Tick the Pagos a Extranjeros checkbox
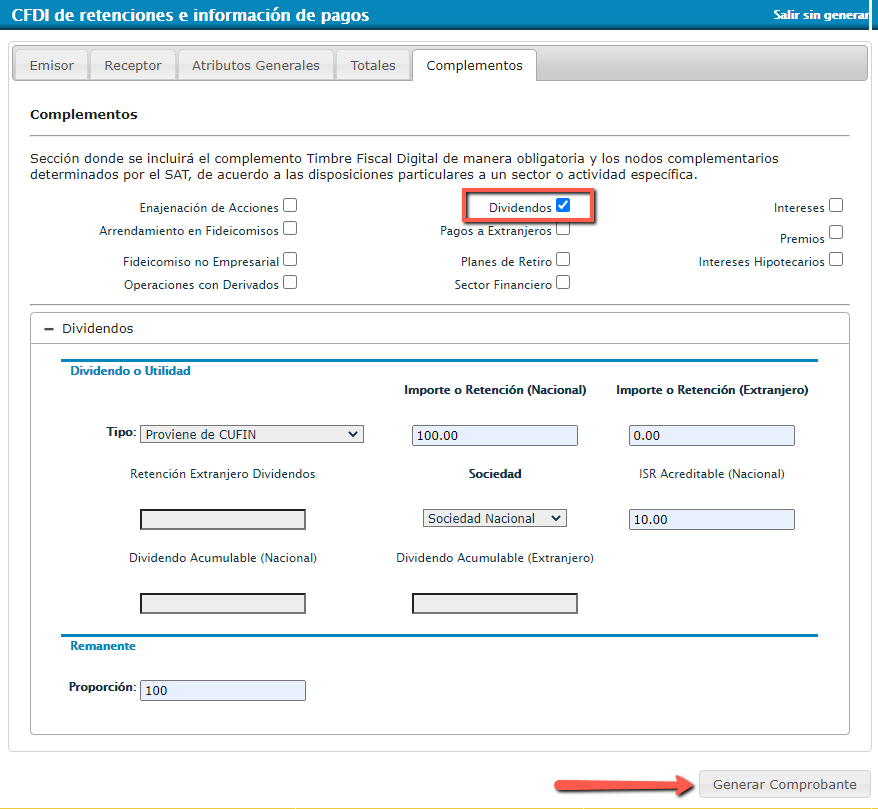 coord(563,229)
